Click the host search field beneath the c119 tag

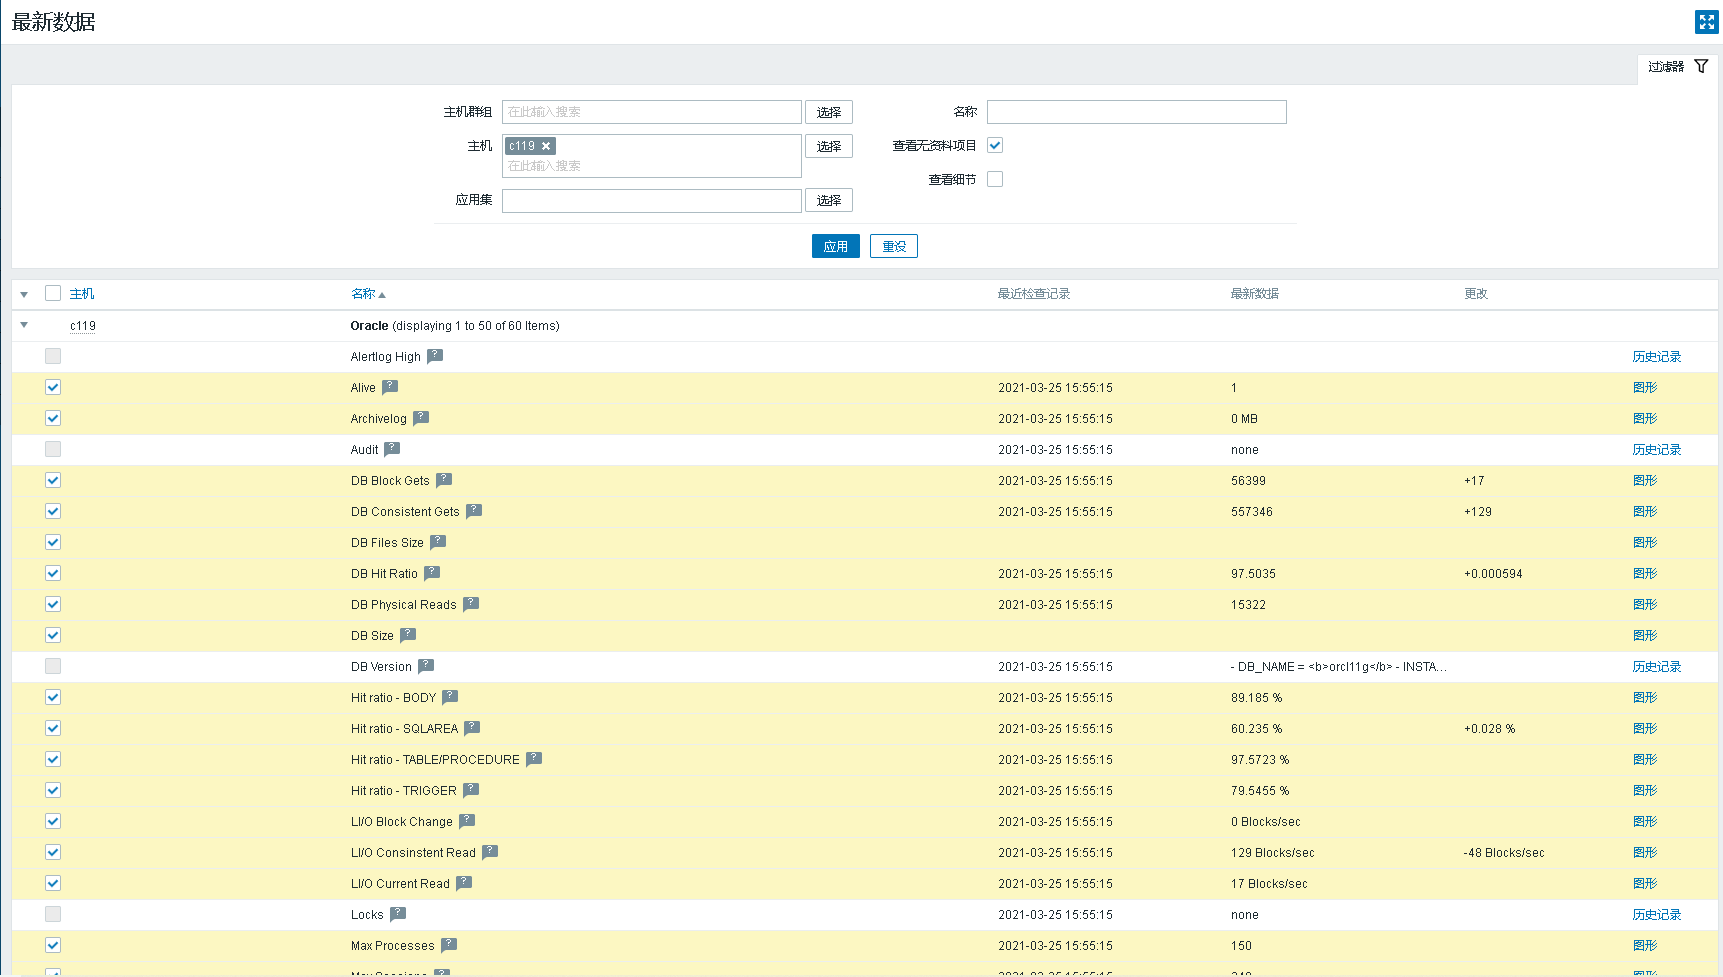click(652, 166)
